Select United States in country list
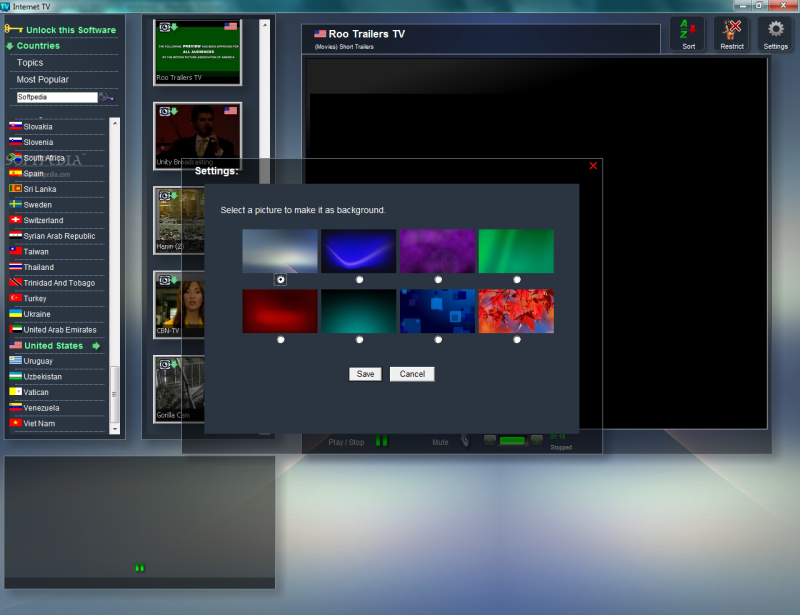This screenshot has height=615, width=800. click(54, 346)
